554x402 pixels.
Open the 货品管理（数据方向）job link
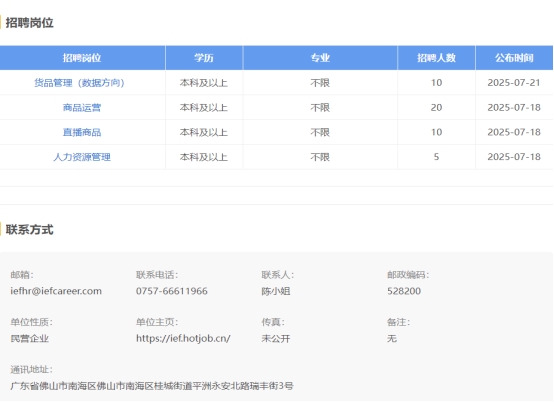click(x=79, y=83)
